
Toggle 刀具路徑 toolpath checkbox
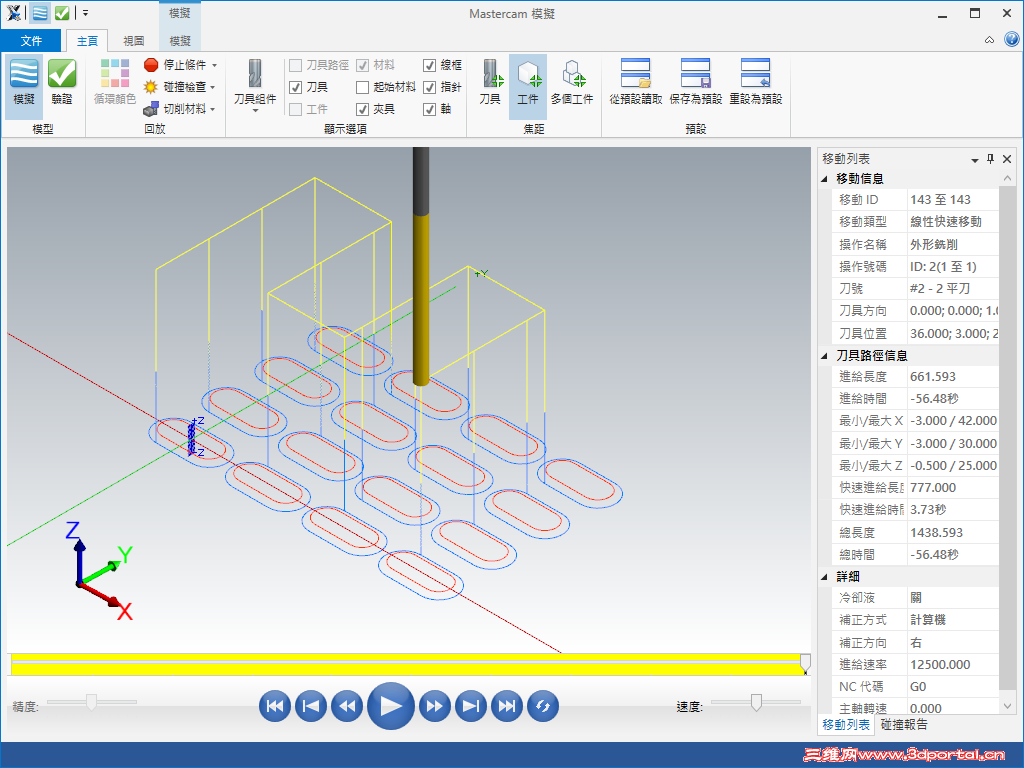(x=295, y=65)
